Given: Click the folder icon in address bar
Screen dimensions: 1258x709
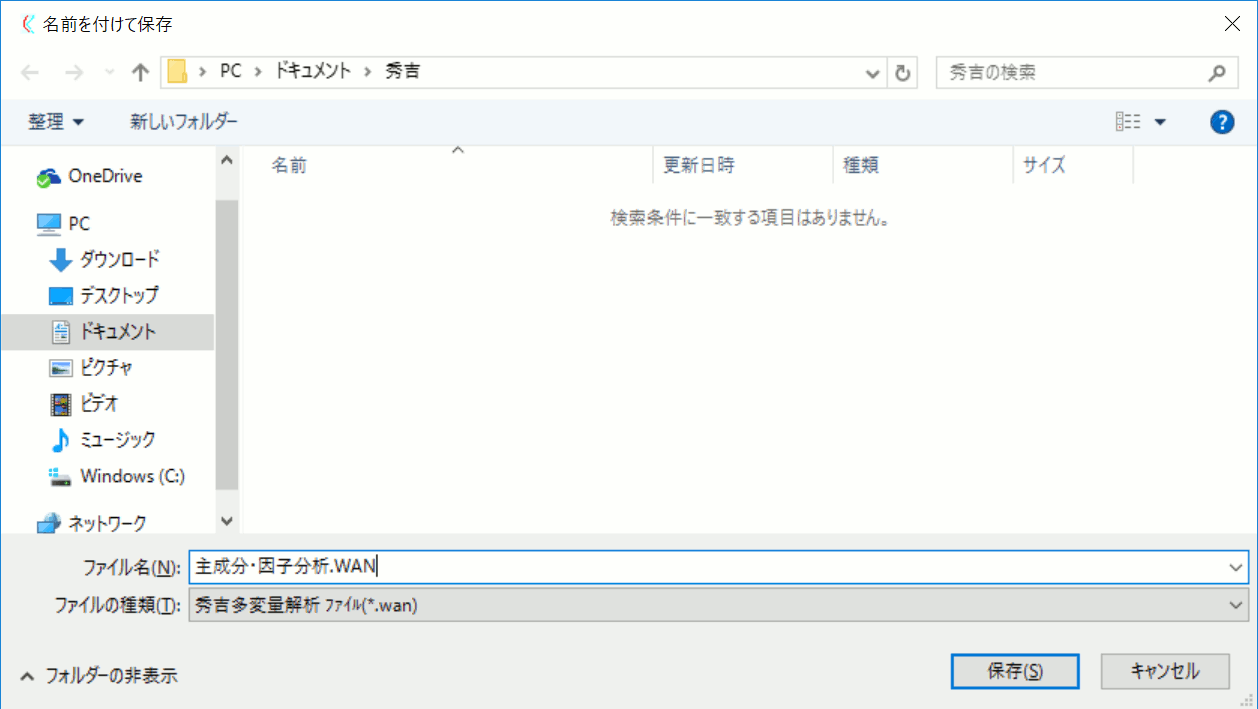Looking at the screenshot, I should tap(178, 72).
